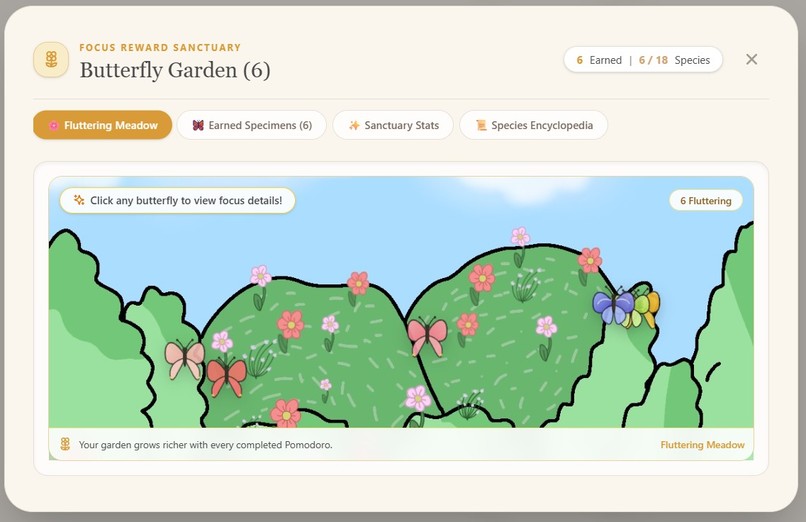
Task: Click the blue butterfly in the meadow
Action: [x=612, y=306]
